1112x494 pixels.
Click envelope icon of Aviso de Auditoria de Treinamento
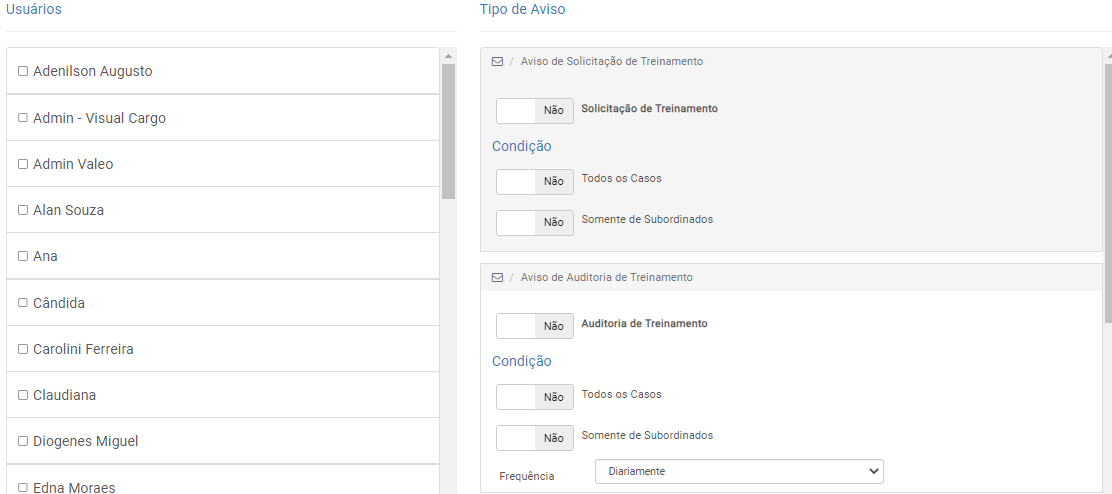click(x=497, y=278)
